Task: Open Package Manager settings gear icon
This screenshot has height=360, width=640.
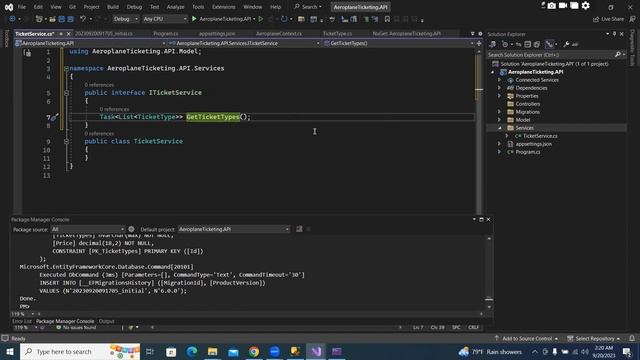Action: [x=131, y=229]
